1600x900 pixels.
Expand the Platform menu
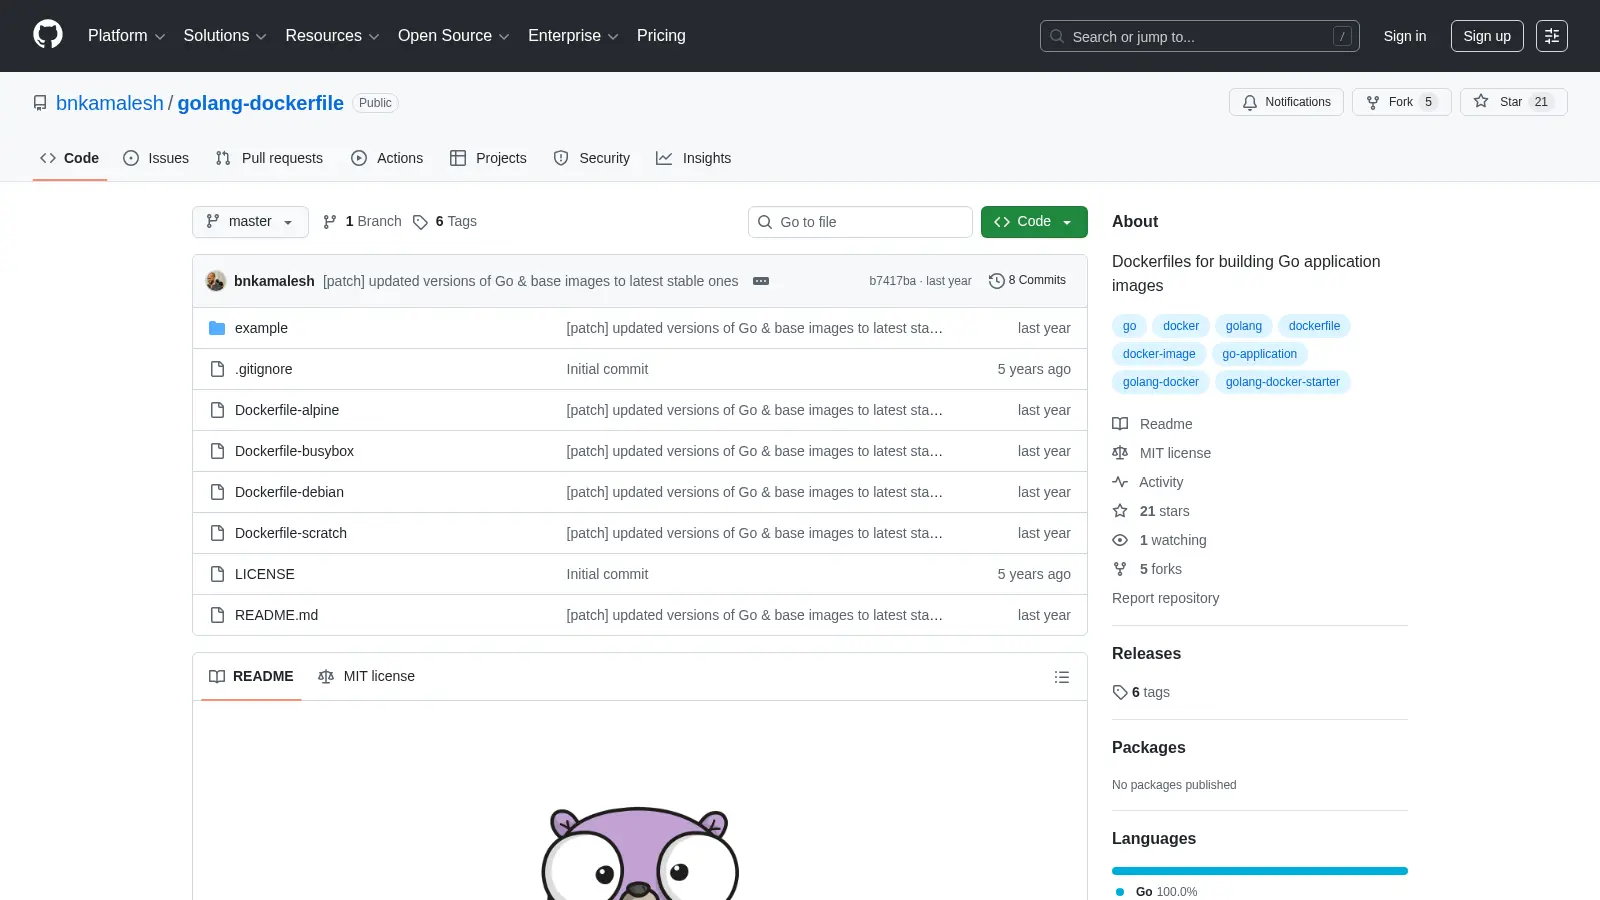(x=126, y=36)
